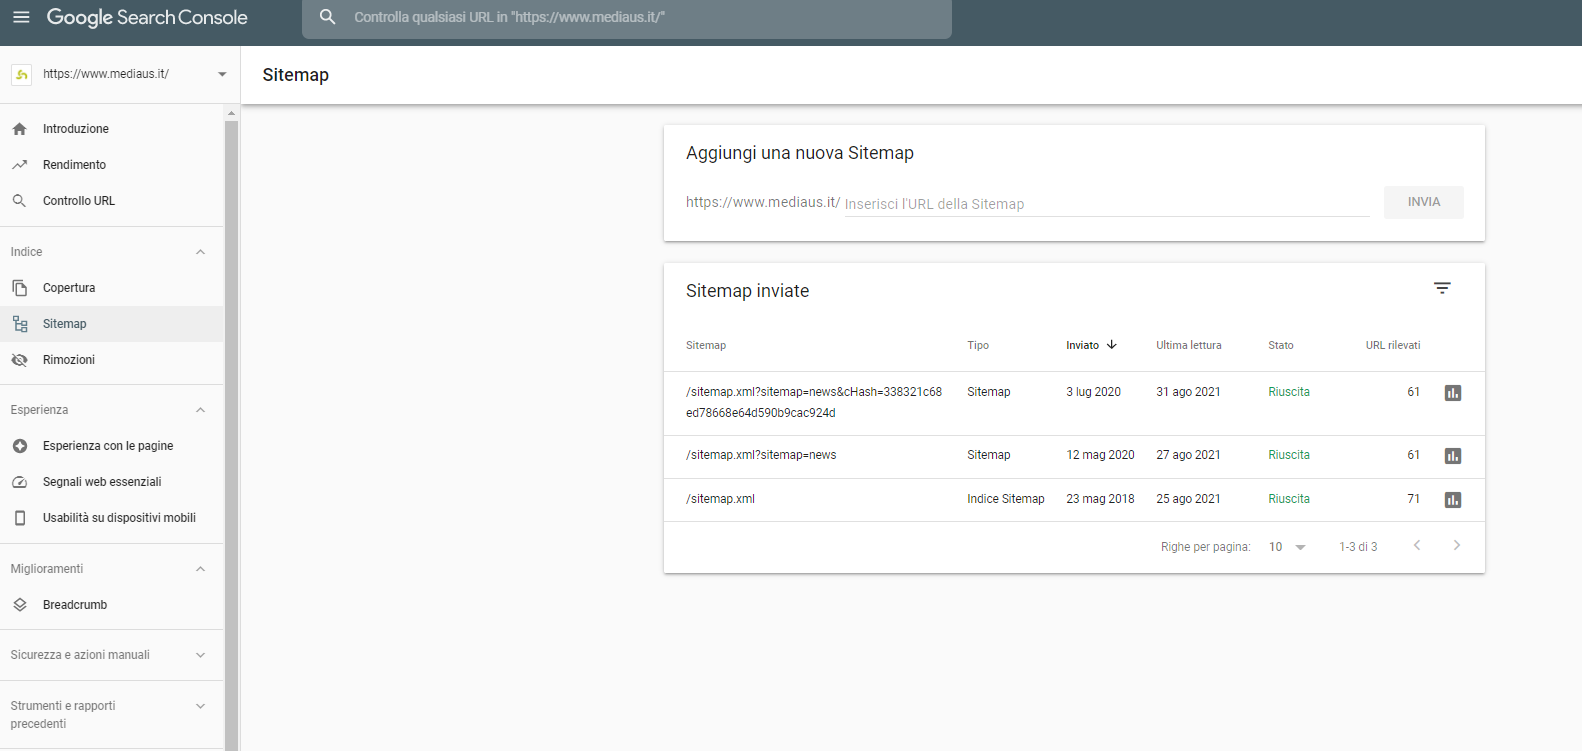Click the Breadcrumb layers icon
The width and height of the screenshot is (1582, 751).
19,605
